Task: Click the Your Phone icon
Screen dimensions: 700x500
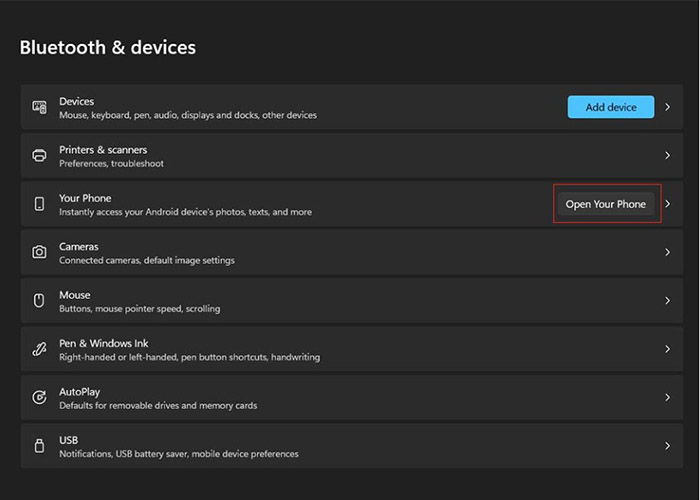Action: 39,204
